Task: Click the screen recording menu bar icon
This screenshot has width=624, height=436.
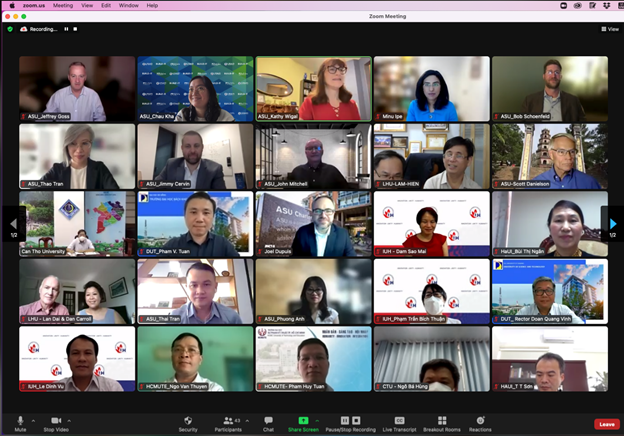Action: pos(564,6)
